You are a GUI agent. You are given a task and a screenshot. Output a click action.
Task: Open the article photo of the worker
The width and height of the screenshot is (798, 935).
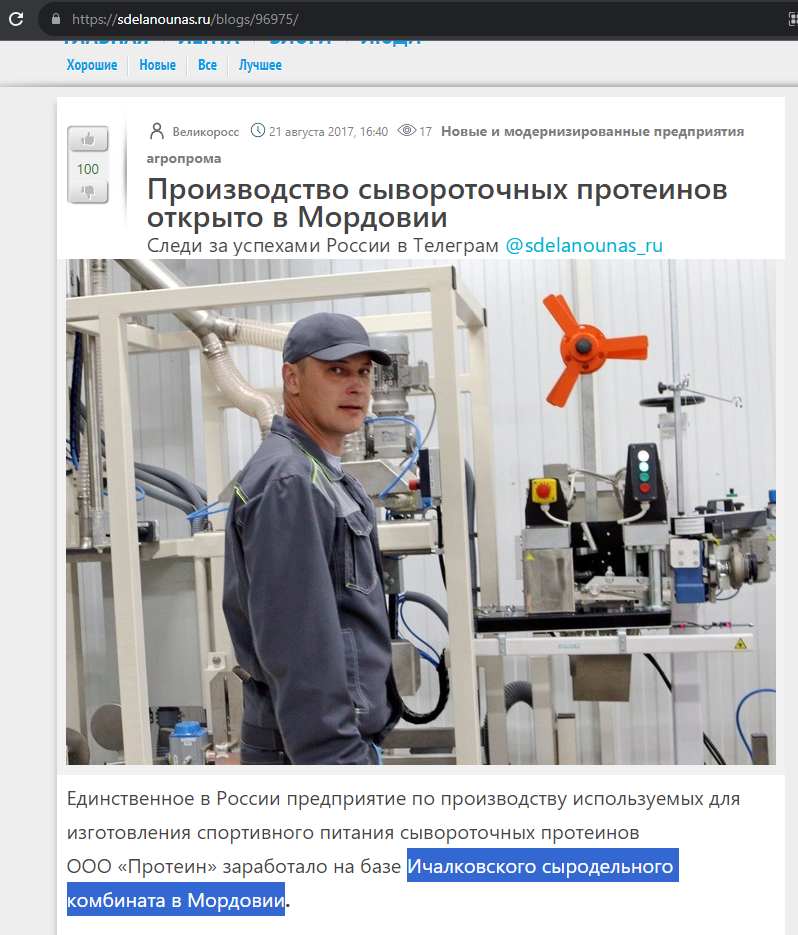click(420, 512)
